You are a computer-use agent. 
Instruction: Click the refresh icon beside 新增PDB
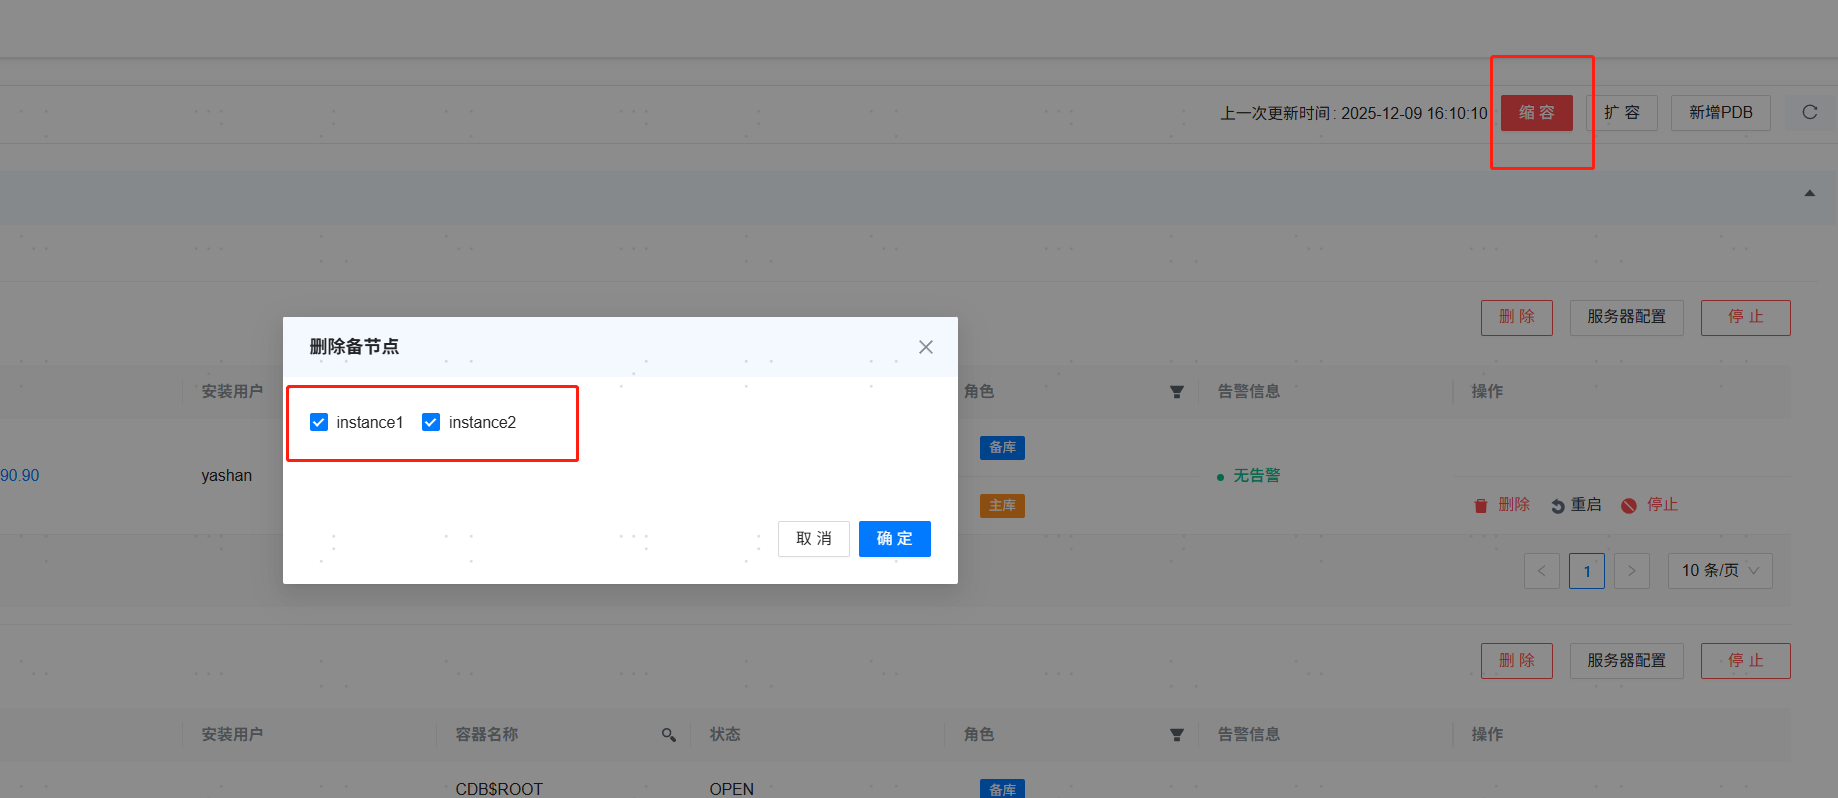1809,112
